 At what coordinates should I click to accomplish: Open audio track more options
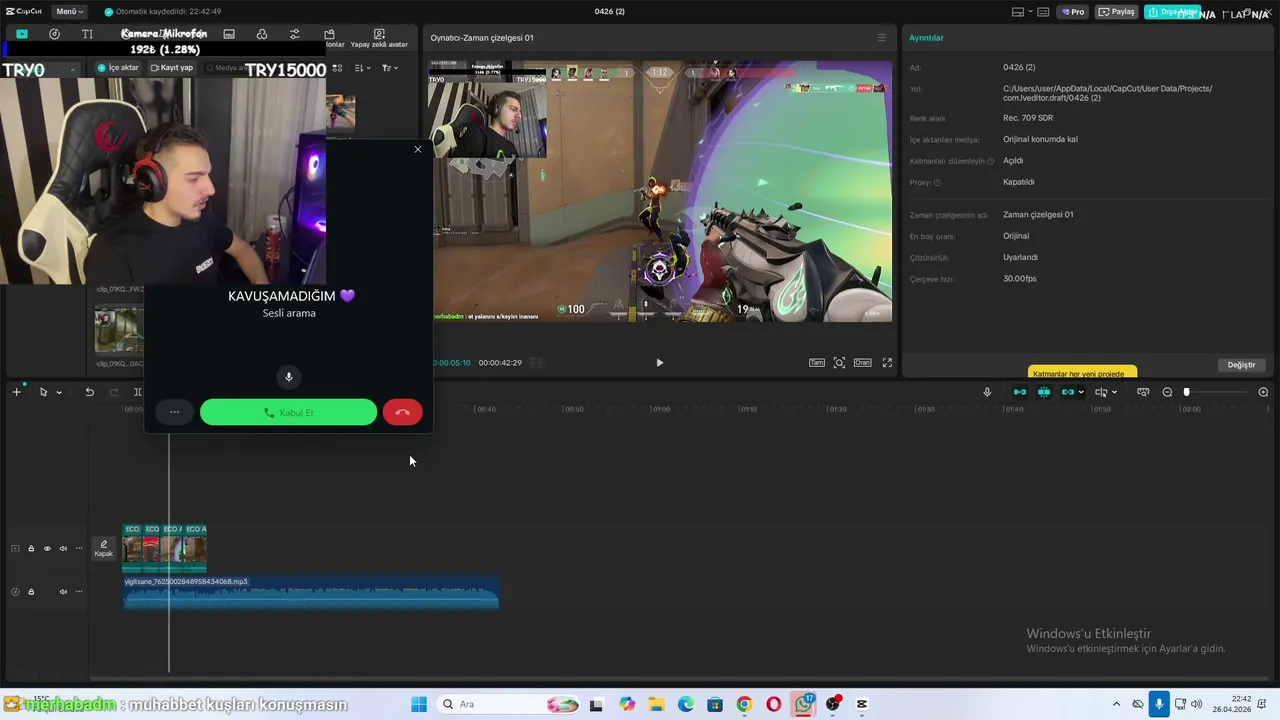[x=79, y=591]
